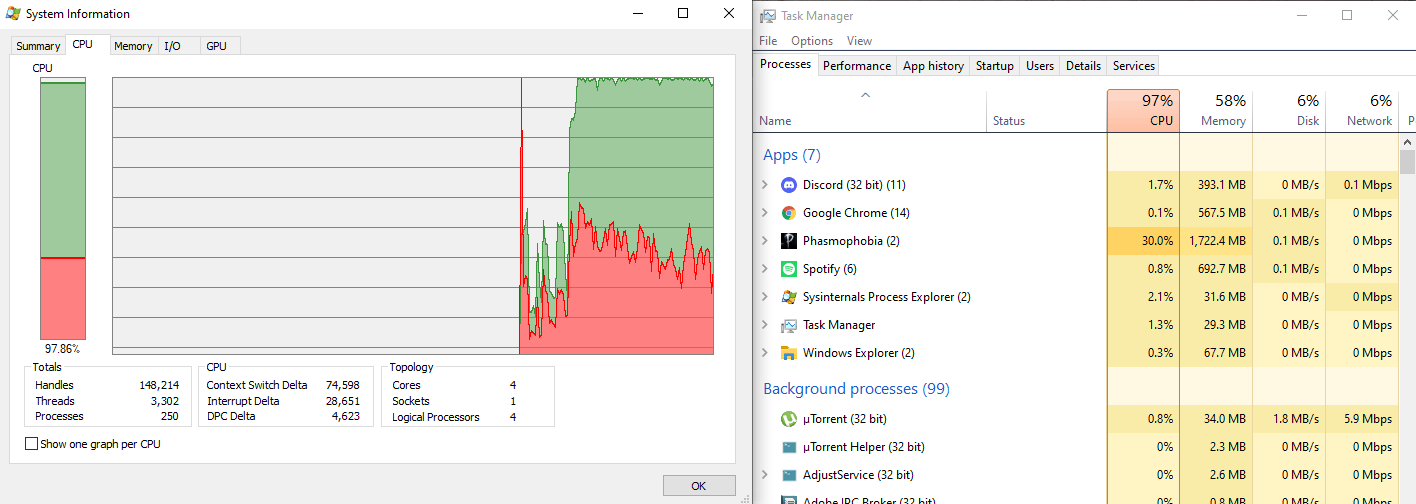
Task: Click the Discord app icon in Task Manager
Action: [x=788, y=185]
